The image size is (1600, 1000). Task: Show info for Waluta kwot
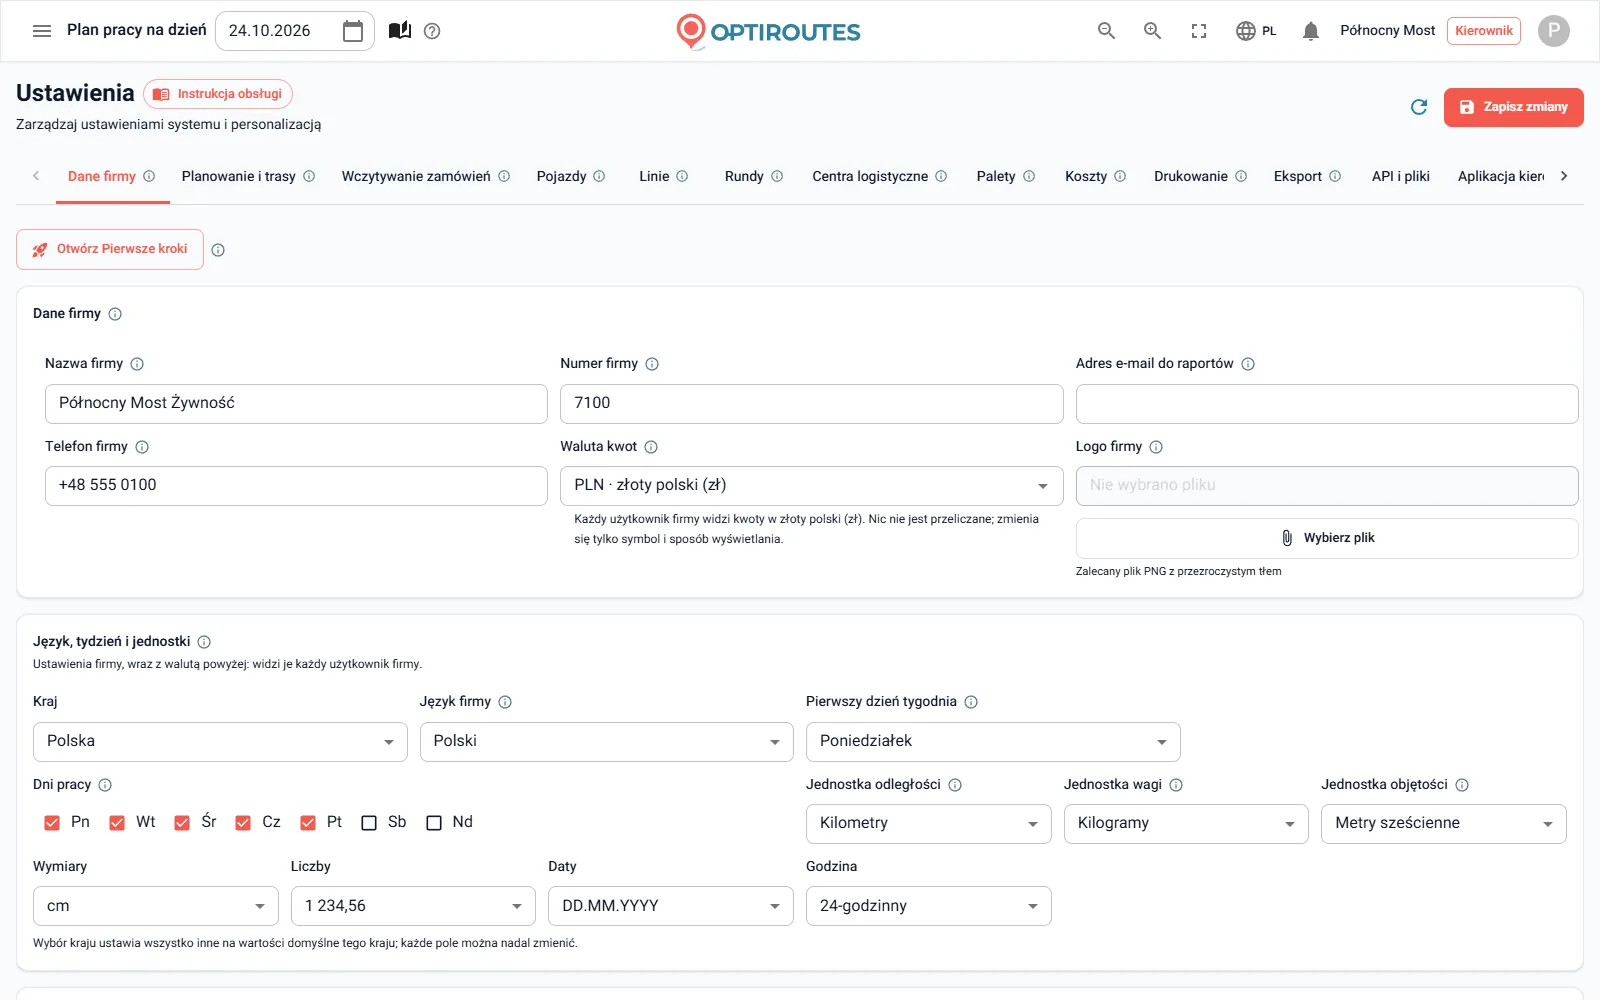(651, 447)
